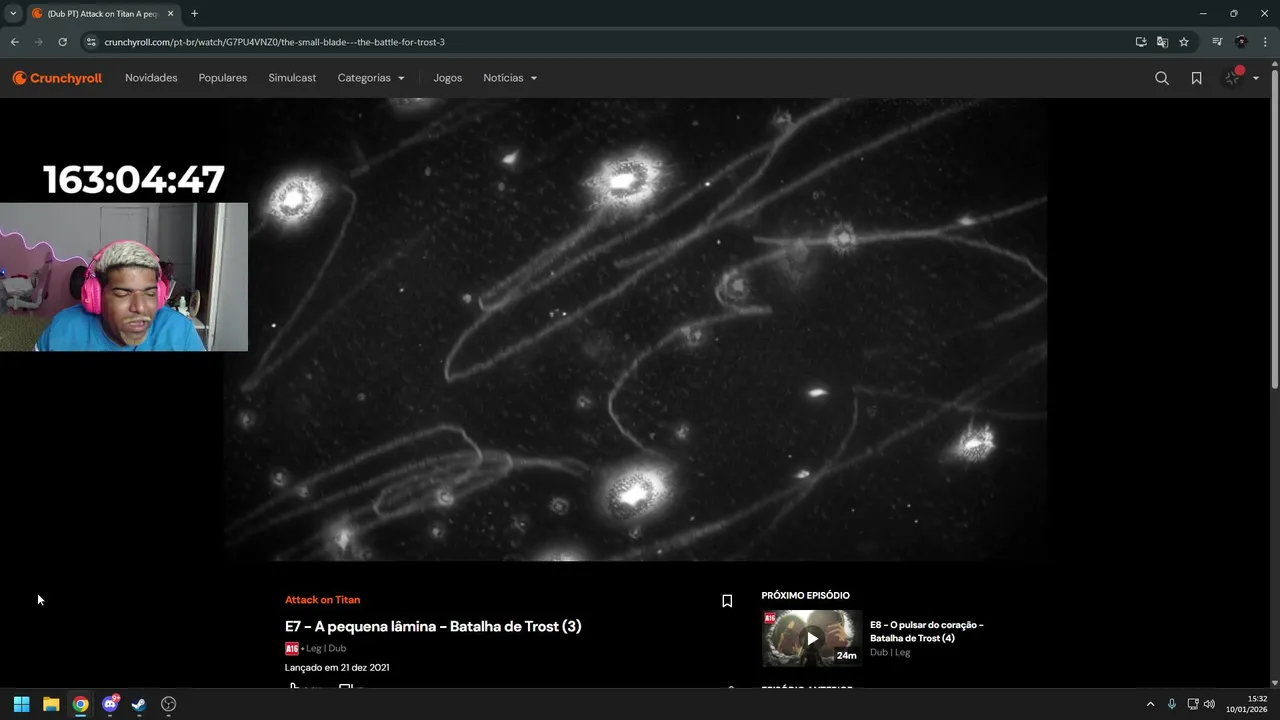Open the Simulcast menu item
This screenshot has height=720, width=1280.
pos(292,78)
